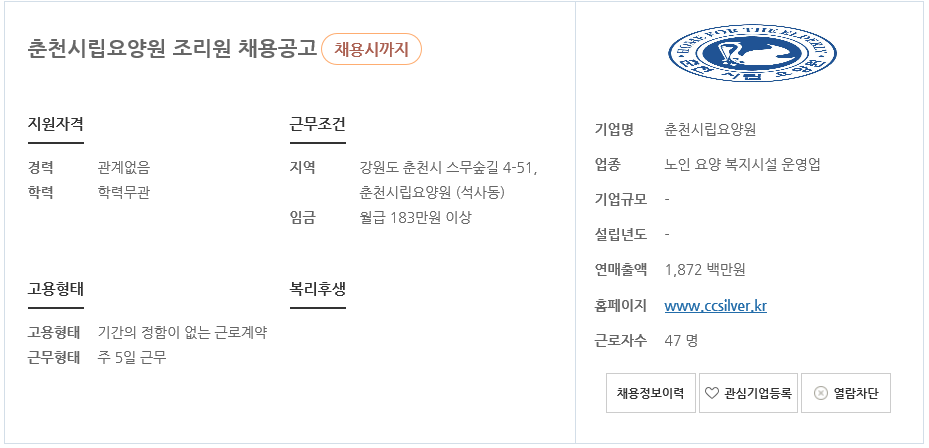Open the 채용정보이력 button

pos(651,393)
